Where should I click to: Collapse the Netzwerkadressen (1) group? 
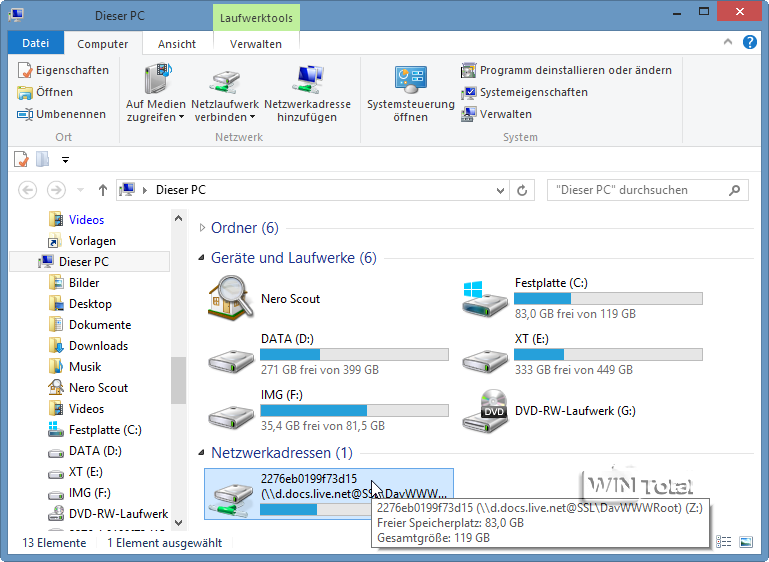pyautogui.click(x=202, y=453)
